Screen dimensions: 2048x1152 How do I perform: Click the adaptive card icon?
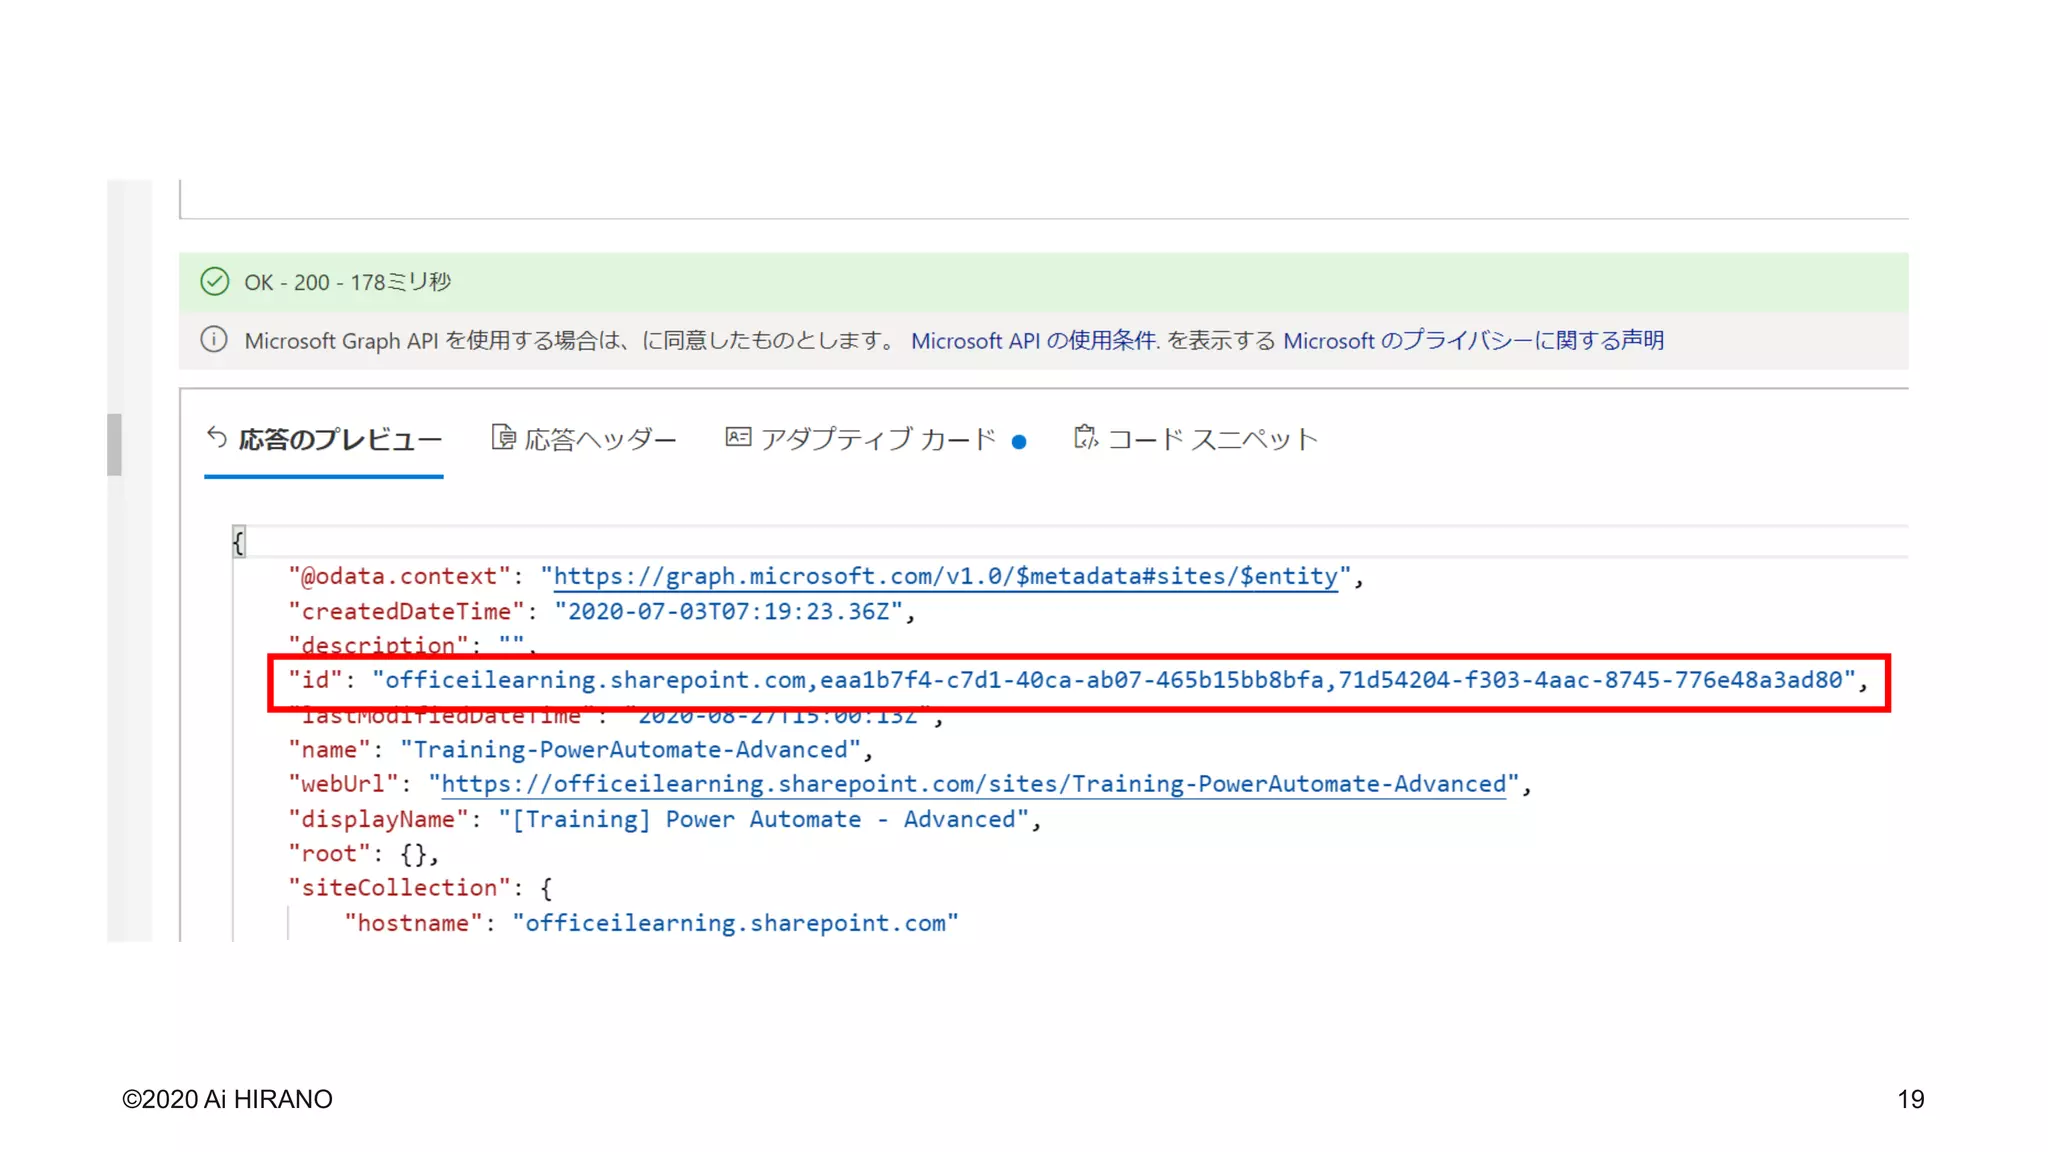click(x=738, y=438)
